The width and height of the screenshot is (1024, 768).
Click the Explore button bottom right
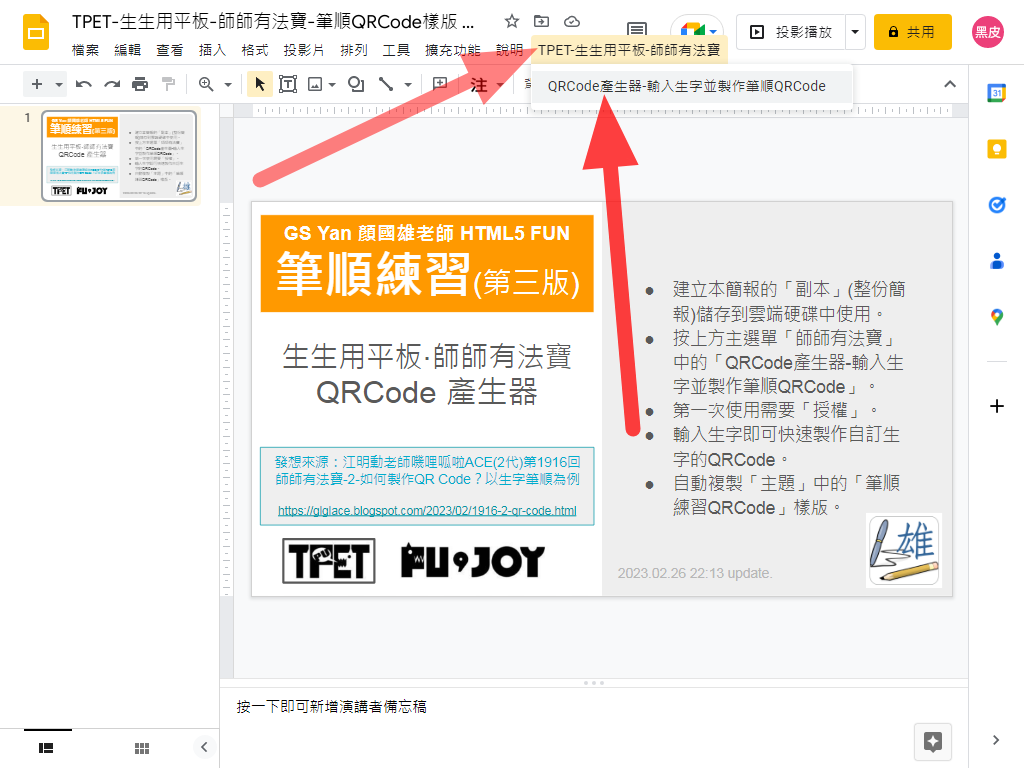pos(933,742)
